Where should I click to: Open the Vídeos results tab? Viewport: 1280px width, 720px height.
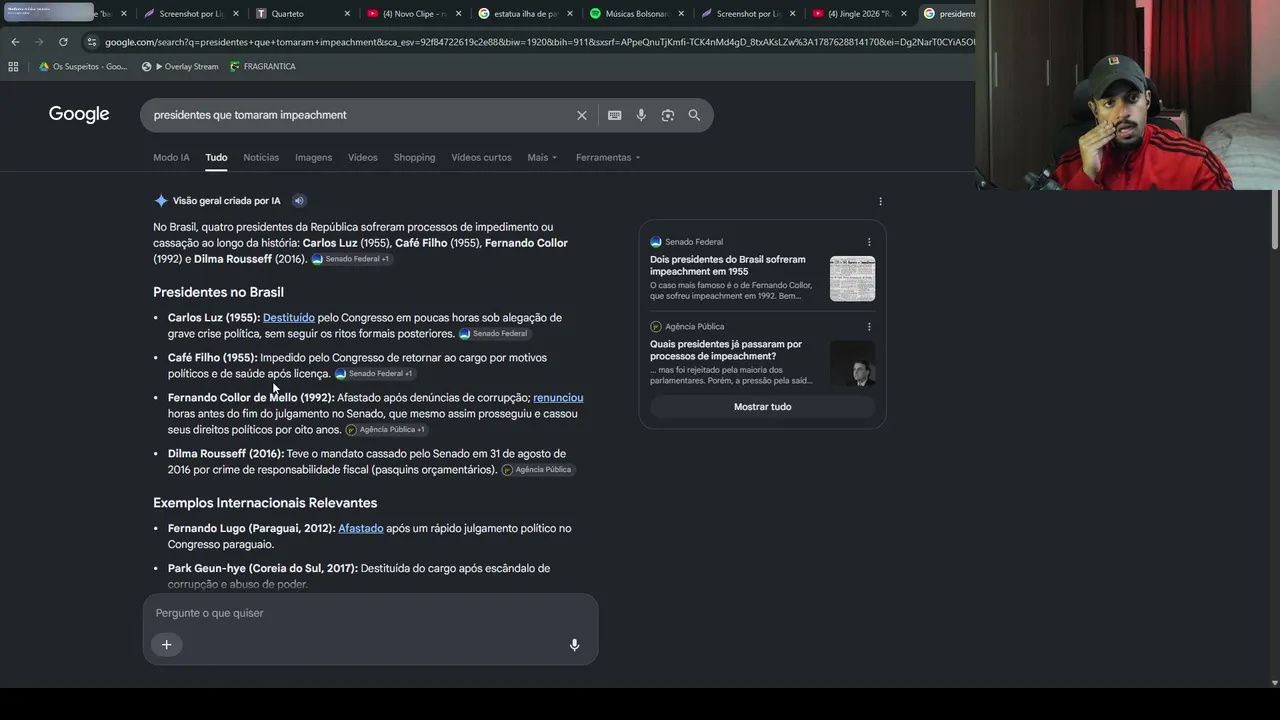(363, 158)
